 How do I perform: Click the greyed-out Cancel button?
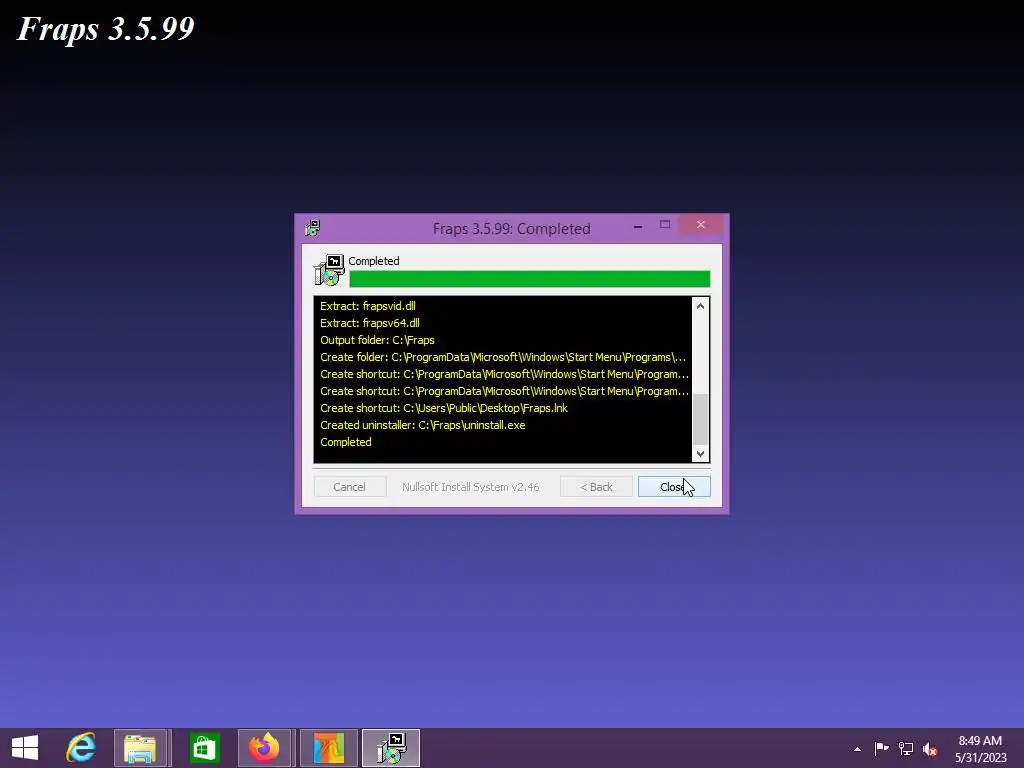coord(349,487)
